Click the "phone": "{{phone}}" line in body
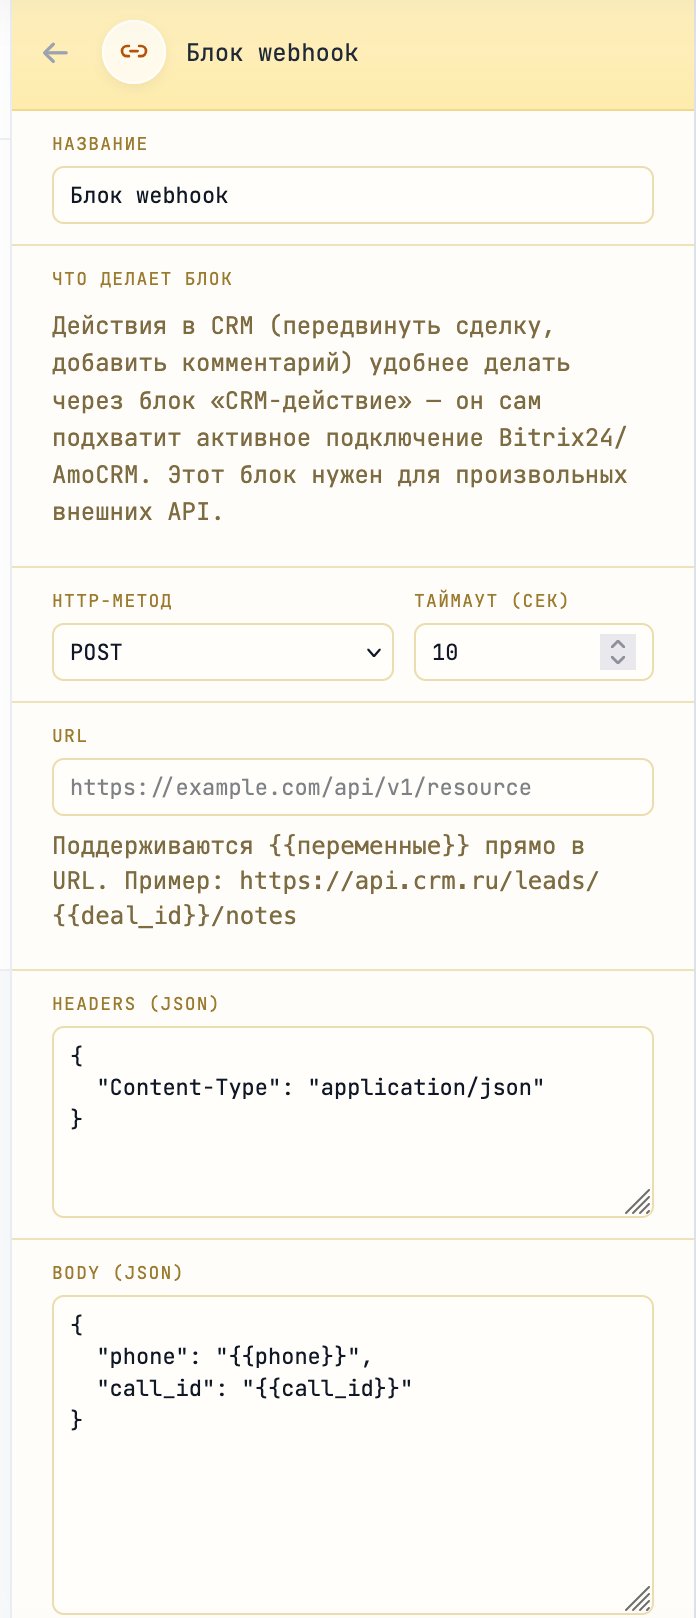Image resolution: width=696 pixels, height=1618 pixels. point(235,1356)
